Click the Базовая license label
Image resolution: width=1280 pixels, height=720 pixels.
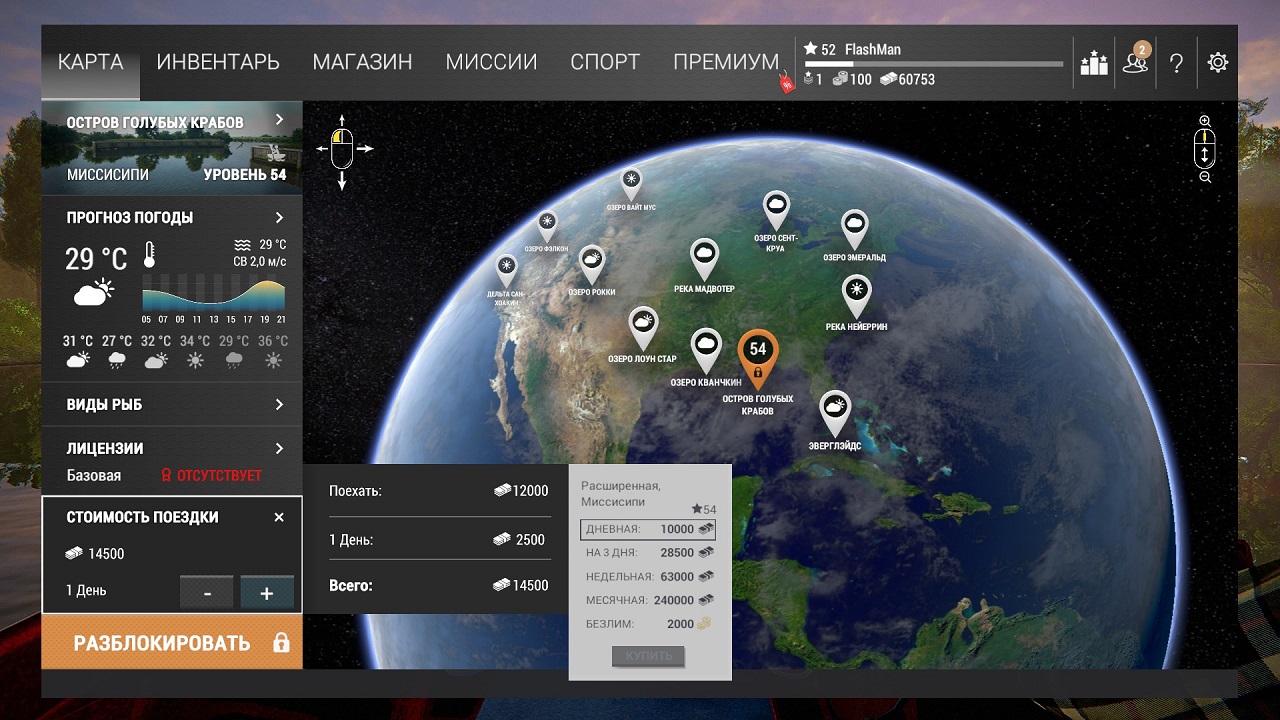pyautogui.click(x=94, y=476)
